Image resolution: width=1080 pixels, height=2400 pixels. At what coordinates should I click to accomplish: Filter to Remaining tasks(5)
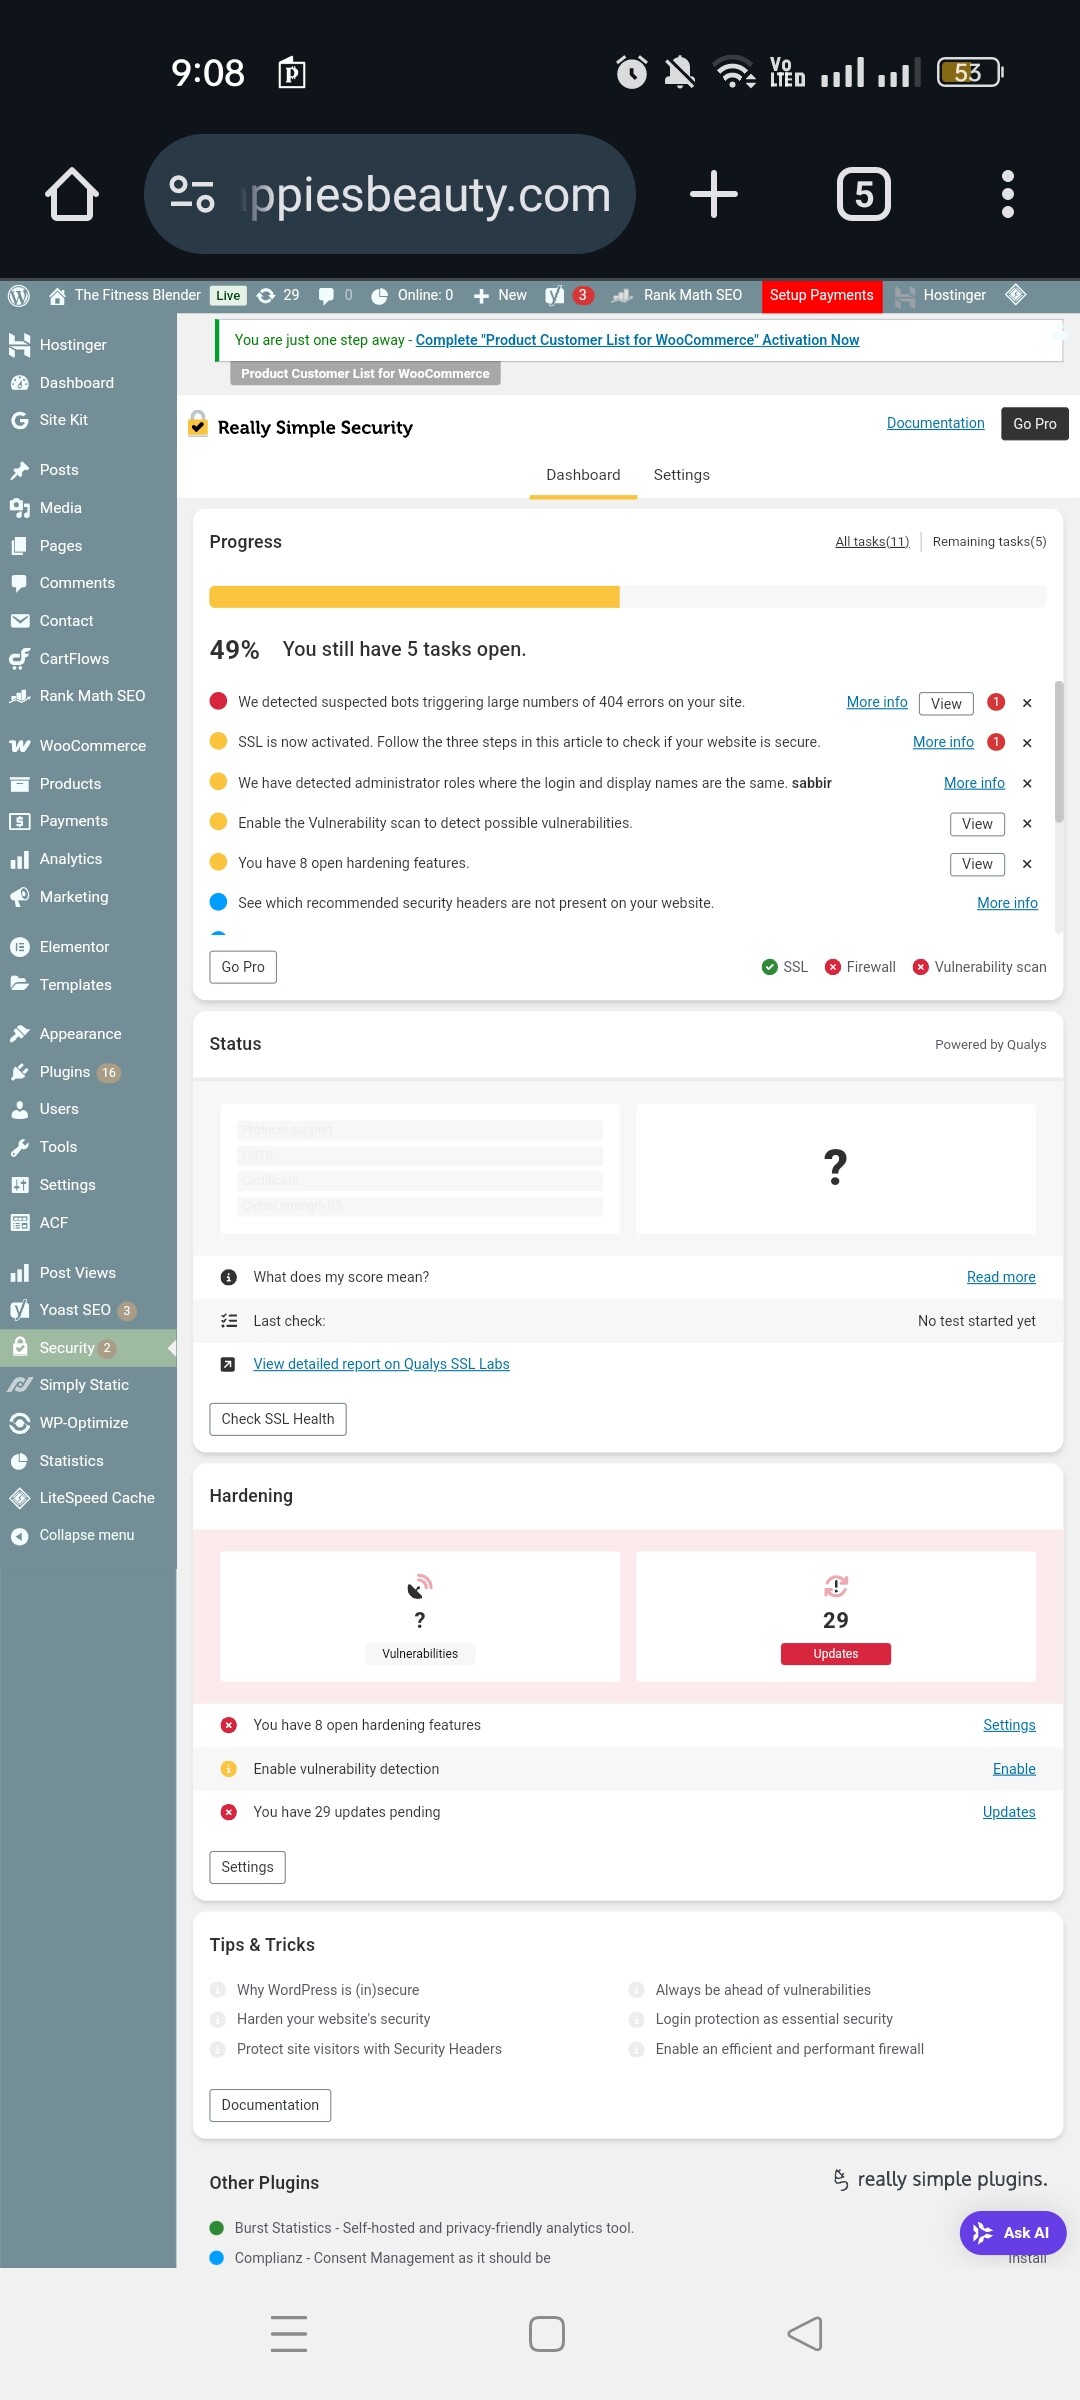tap(990, 542)
